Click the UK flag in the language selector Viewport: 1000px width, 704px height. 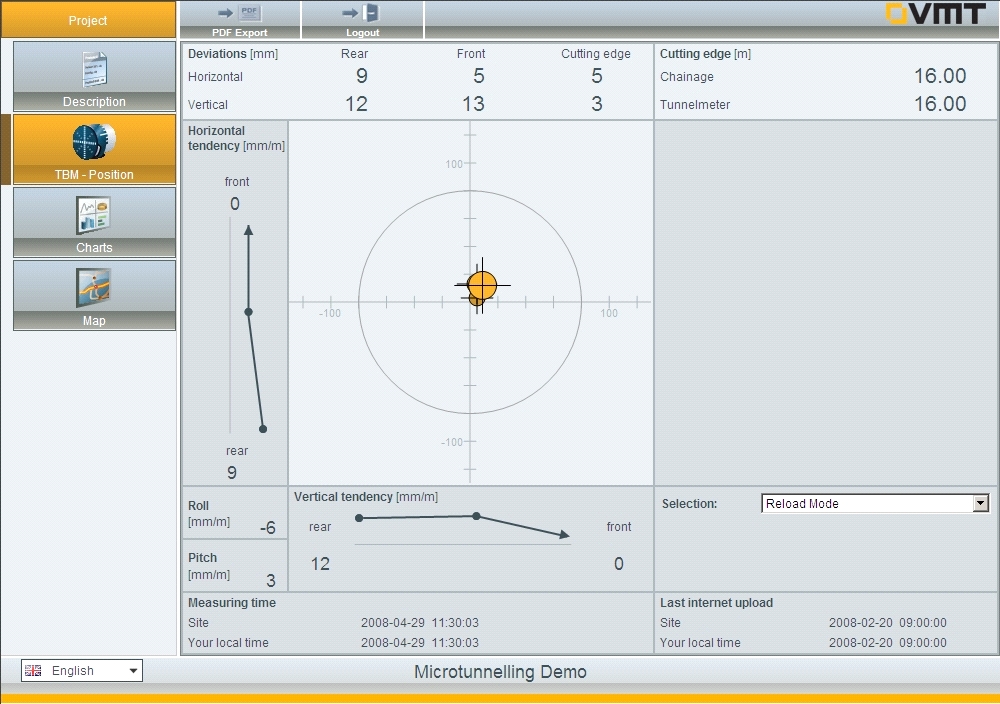point(34,671)
